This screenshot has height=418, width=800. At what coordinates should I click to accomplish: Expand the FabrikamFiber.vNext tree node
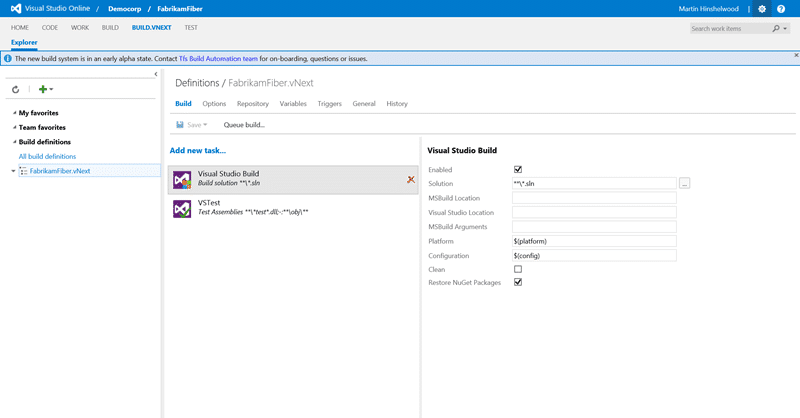pos(13,171)
